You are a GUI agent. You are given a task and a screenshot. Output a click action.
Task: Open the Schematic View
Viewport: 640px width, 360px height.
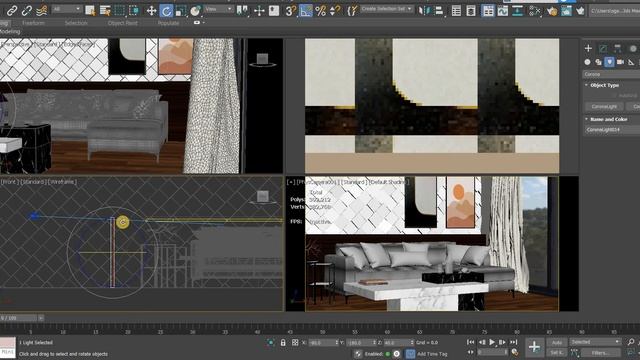(518, 10)
